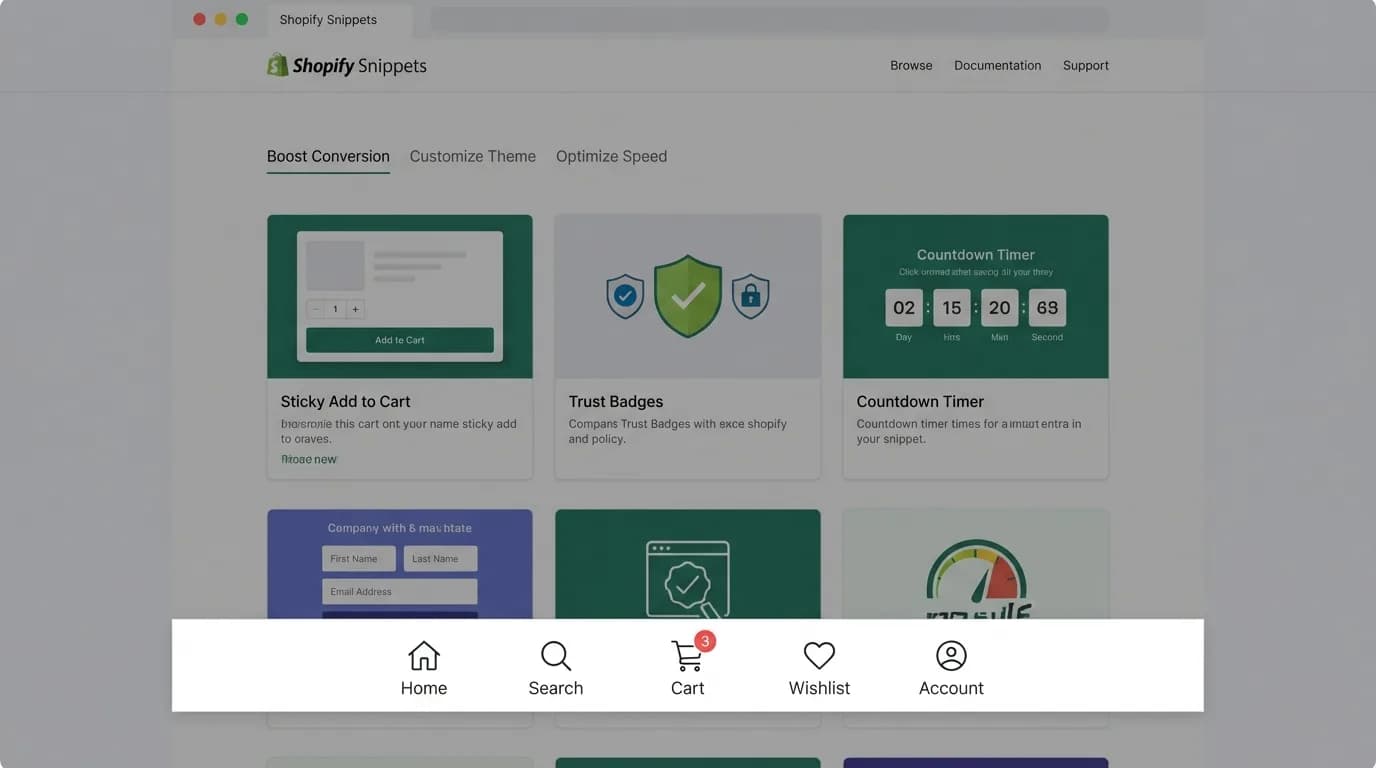This screenshot has height=768, width=1376.
Task: Select the Shopify Snippets browser tab
Action: coord(340,20)
